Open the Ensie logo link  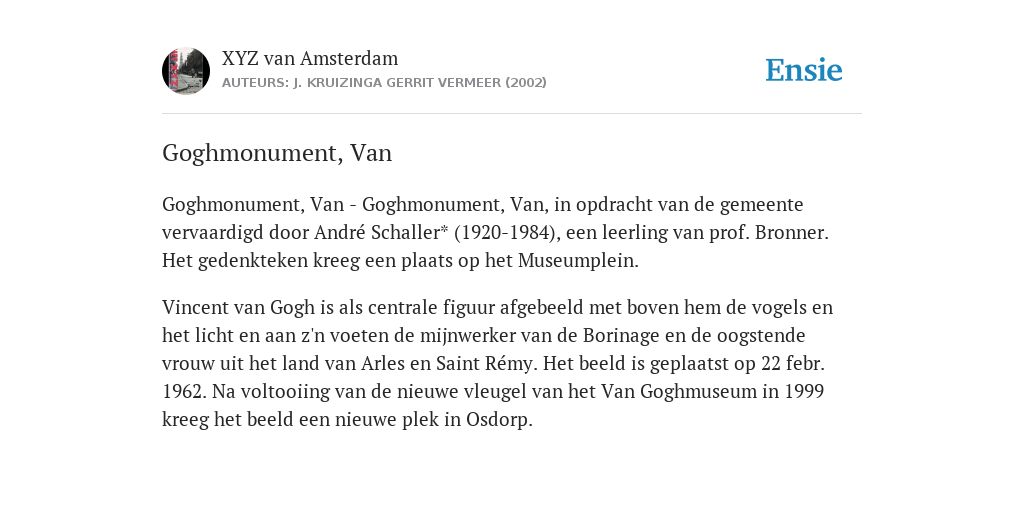click(804, 70)
